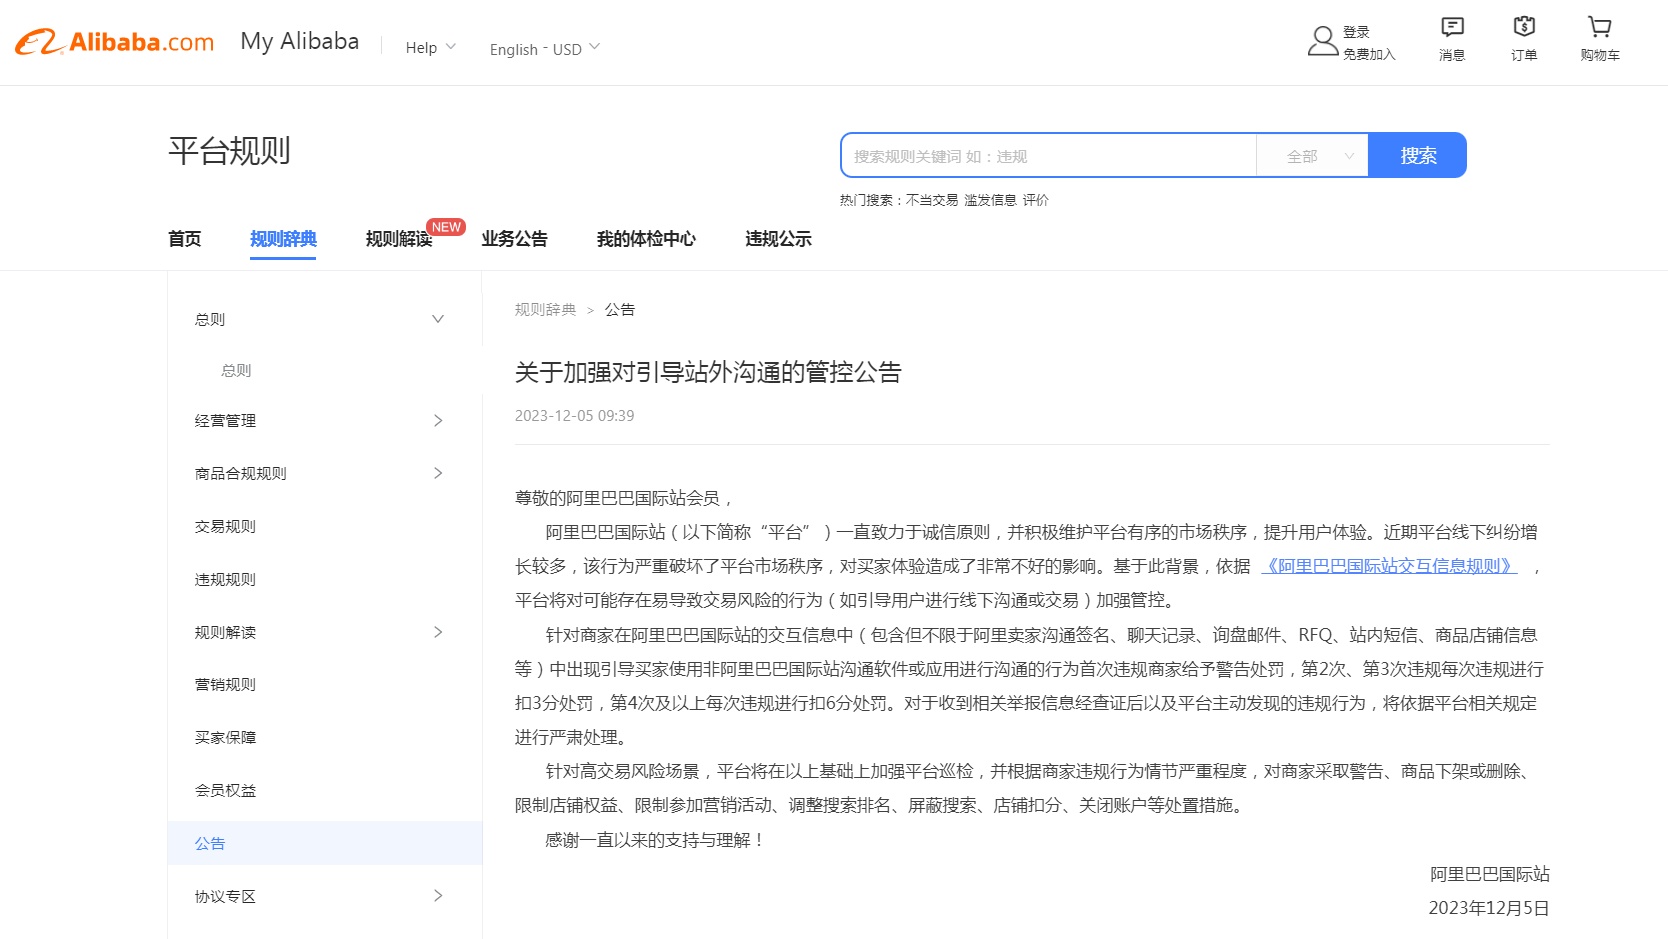1668x939 pixels.
Task: Click the announcement title 关于加强对引导站外沟通的管控公告
Action: click(x=708, y=372)
